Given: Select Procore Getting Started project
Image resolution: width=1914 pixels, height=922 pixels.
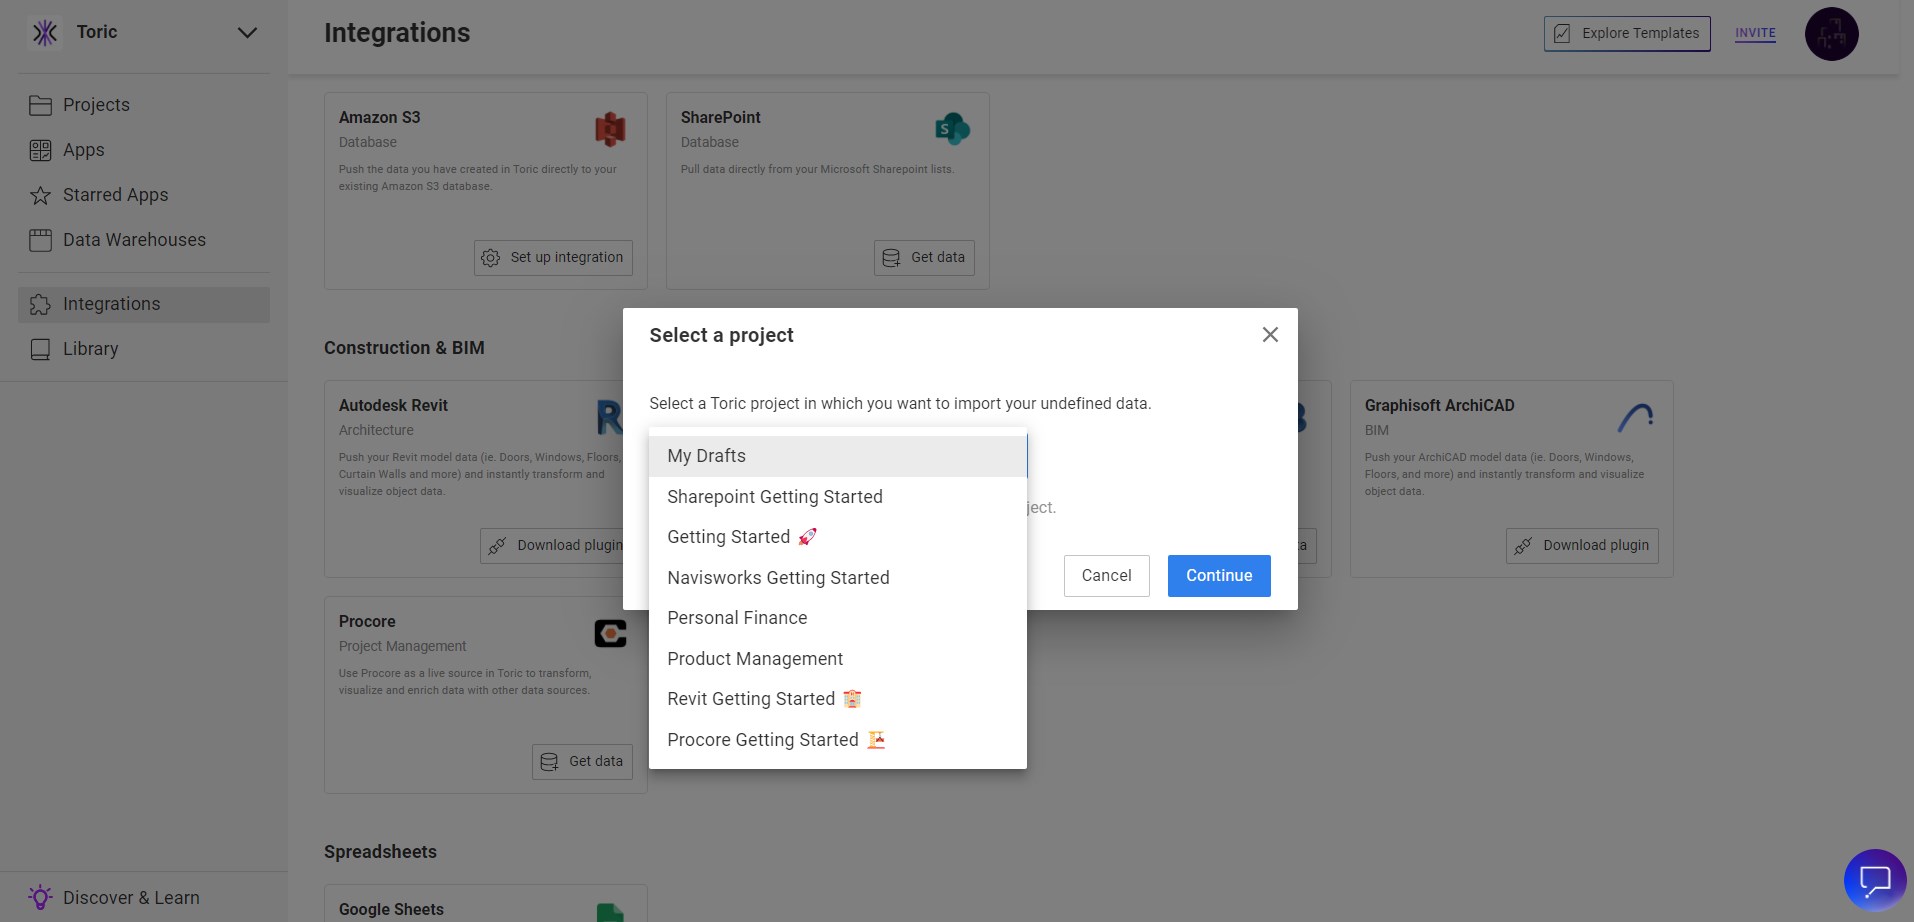Looking at the screenshot, I should (x=762, y=740).
